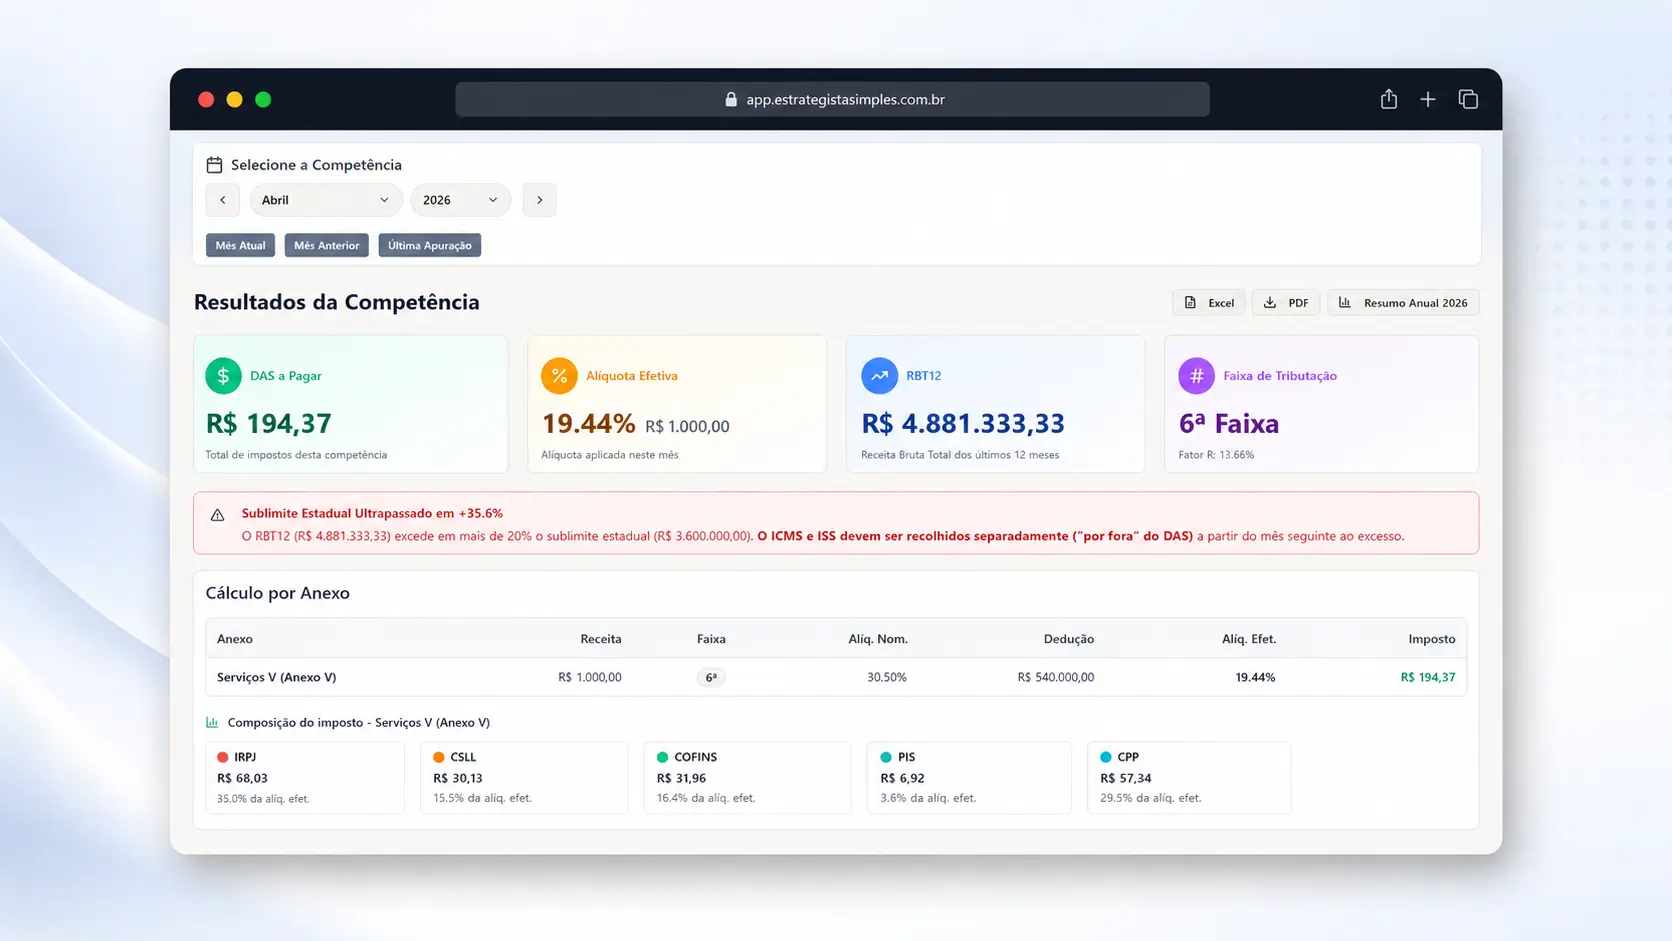Click the blue trend RBT12 icon
This screenshot has height=941, width=1672.
point(879,376)
